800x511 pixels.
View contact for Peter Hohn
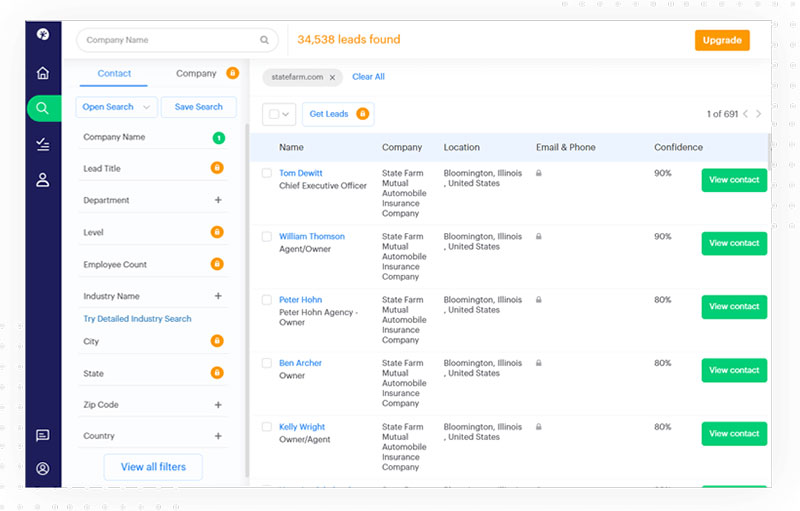pyautogui.click(x=734, y=306)
